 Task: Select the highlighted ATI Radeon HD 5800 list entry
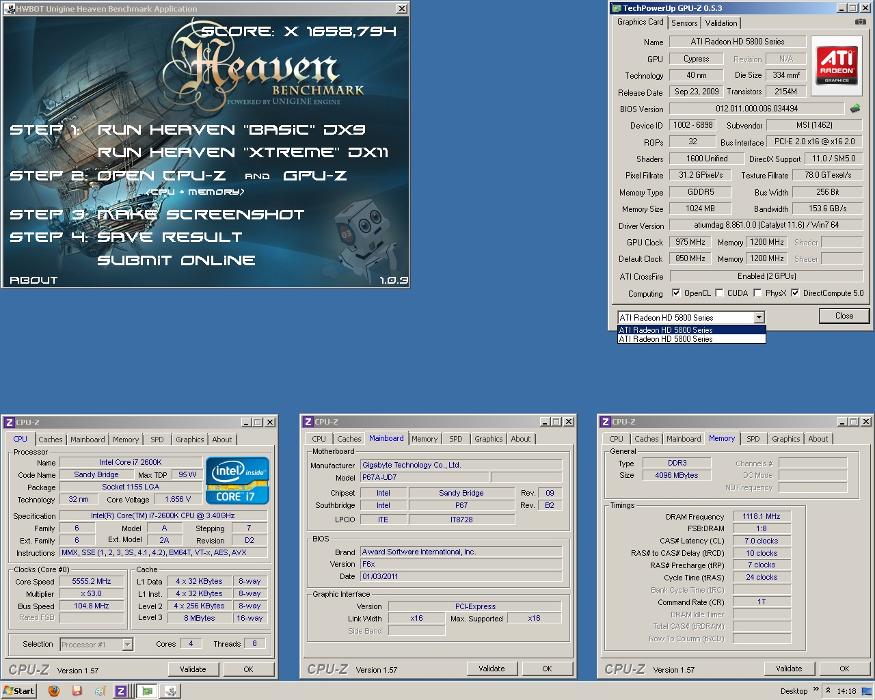[x=691, y=330]
